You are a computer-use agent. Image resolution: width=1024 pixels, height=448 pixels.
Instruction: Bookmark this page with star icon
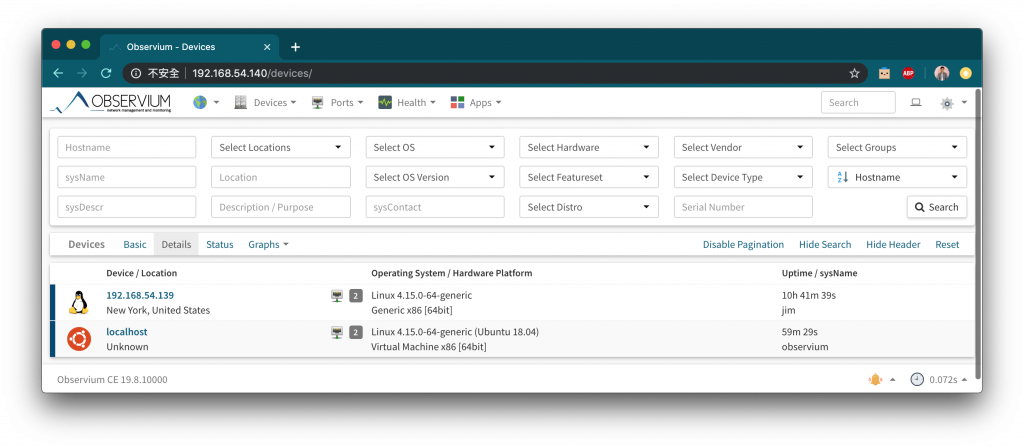(x=854, y=73)
